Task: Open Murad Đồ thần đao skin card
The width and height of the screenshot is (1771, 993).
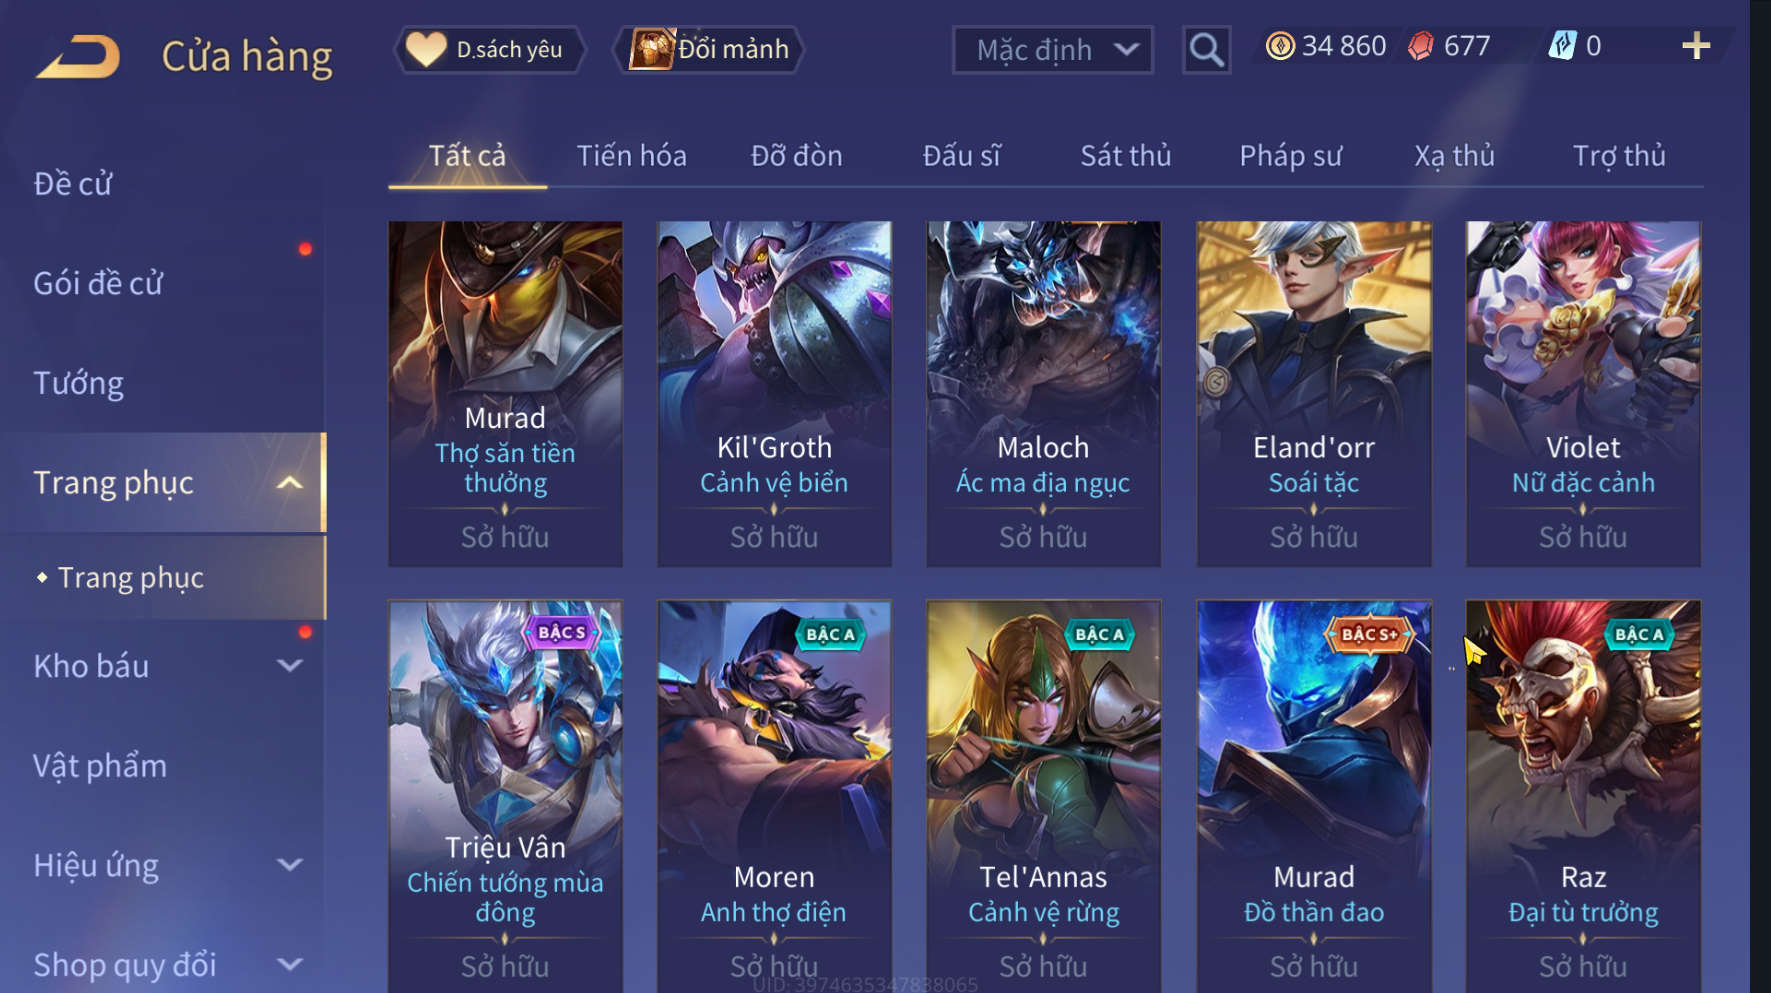Action: click(x=1314, y=796)
